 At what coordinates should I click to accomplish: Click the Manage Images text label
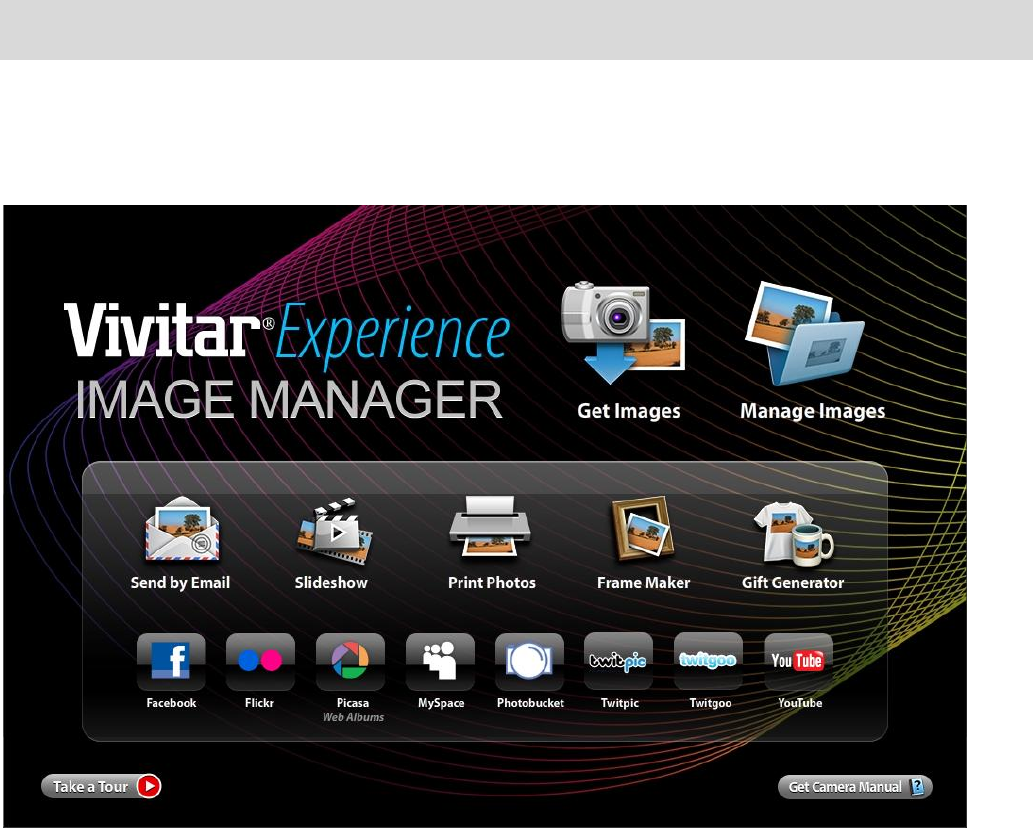(x=812, y=411)
